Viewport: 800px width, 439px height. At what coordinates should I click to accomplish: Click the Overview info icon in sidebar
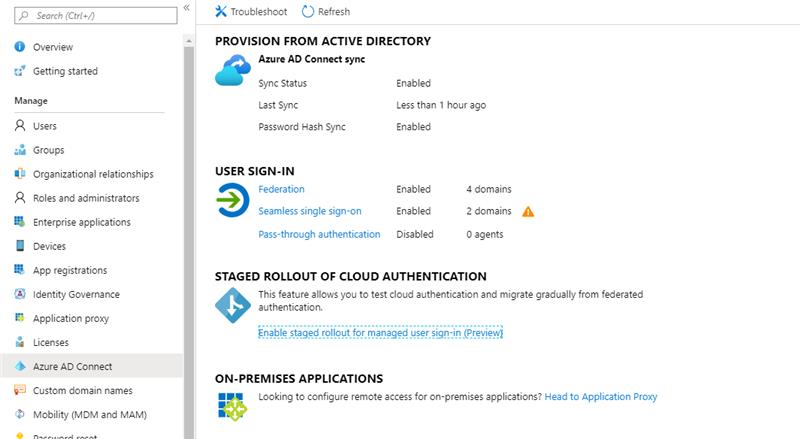[20, 47]
